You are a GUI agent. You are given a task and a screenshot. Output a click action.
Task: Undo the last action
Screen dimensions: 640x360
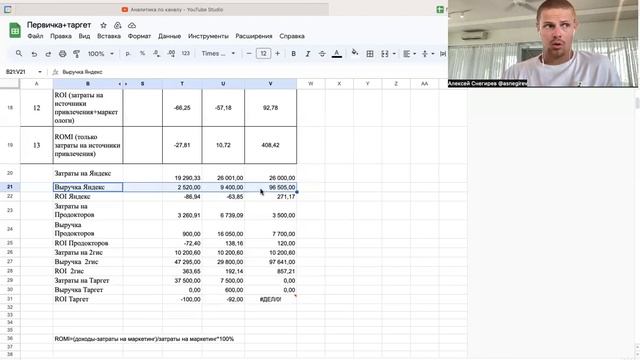[34, 53]
